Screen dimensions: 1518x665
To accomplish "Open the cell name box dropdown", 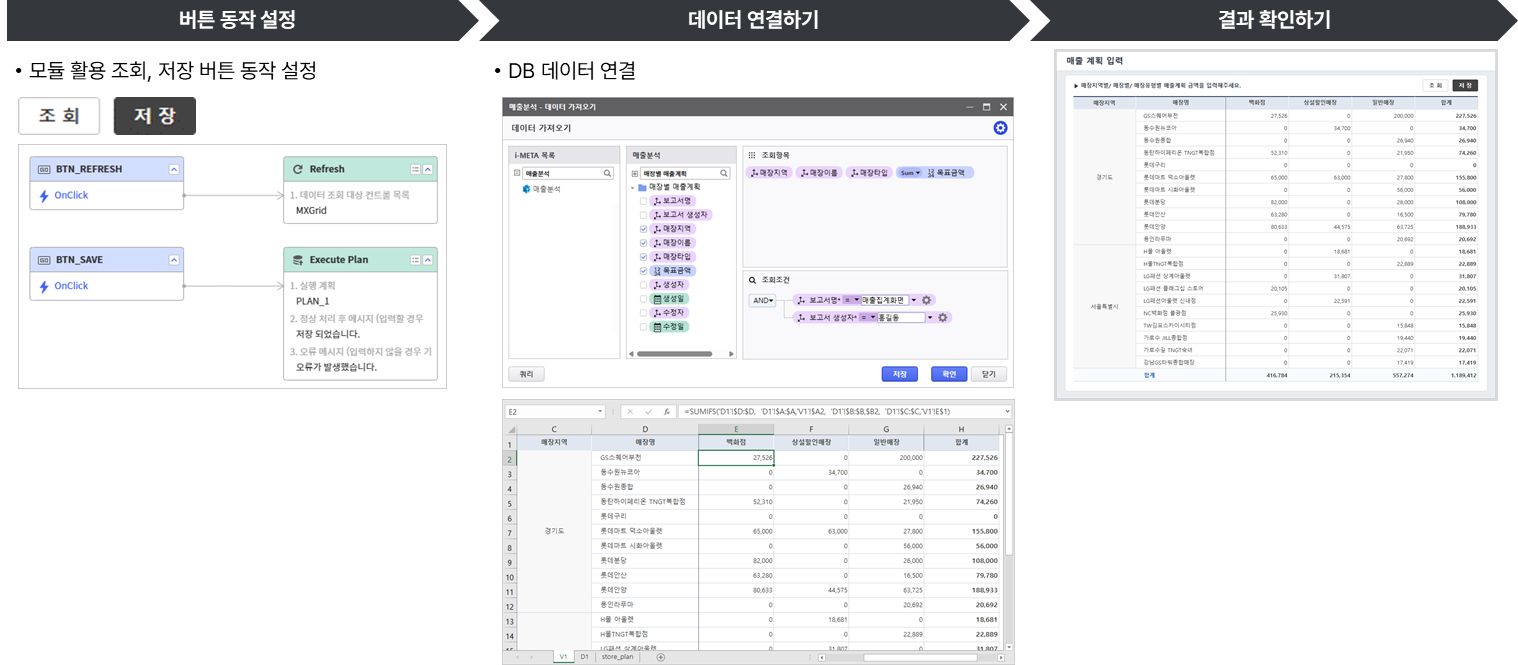I will [x=601, y=411].
